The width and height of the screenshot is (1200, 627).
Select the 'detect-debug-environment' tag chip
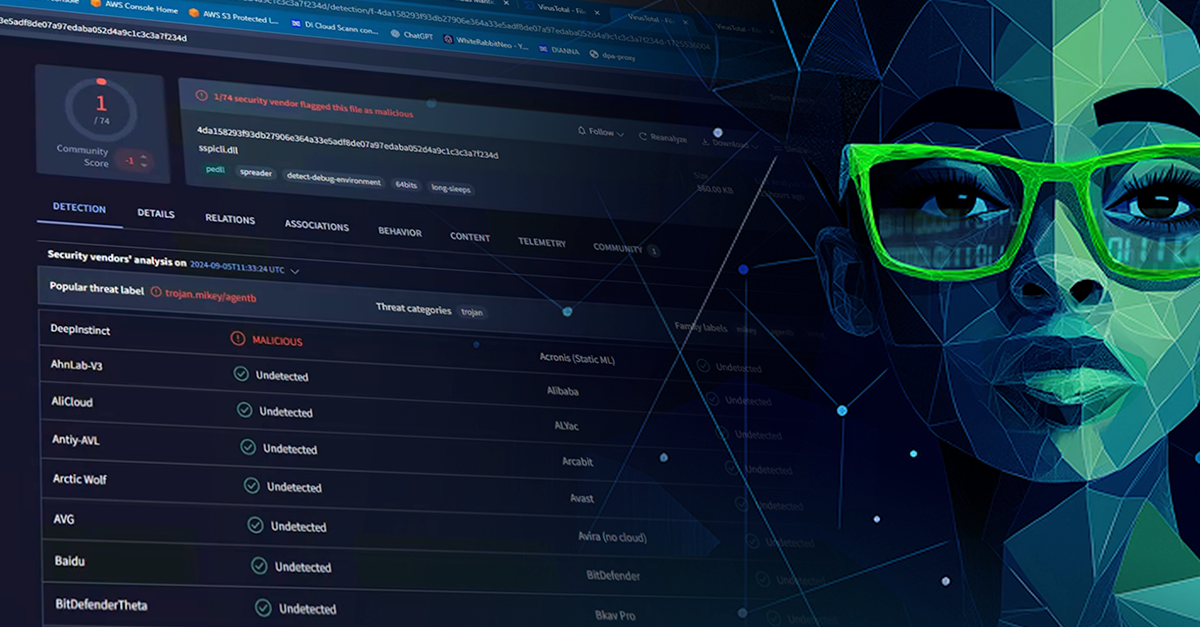[x=334, y=180]
